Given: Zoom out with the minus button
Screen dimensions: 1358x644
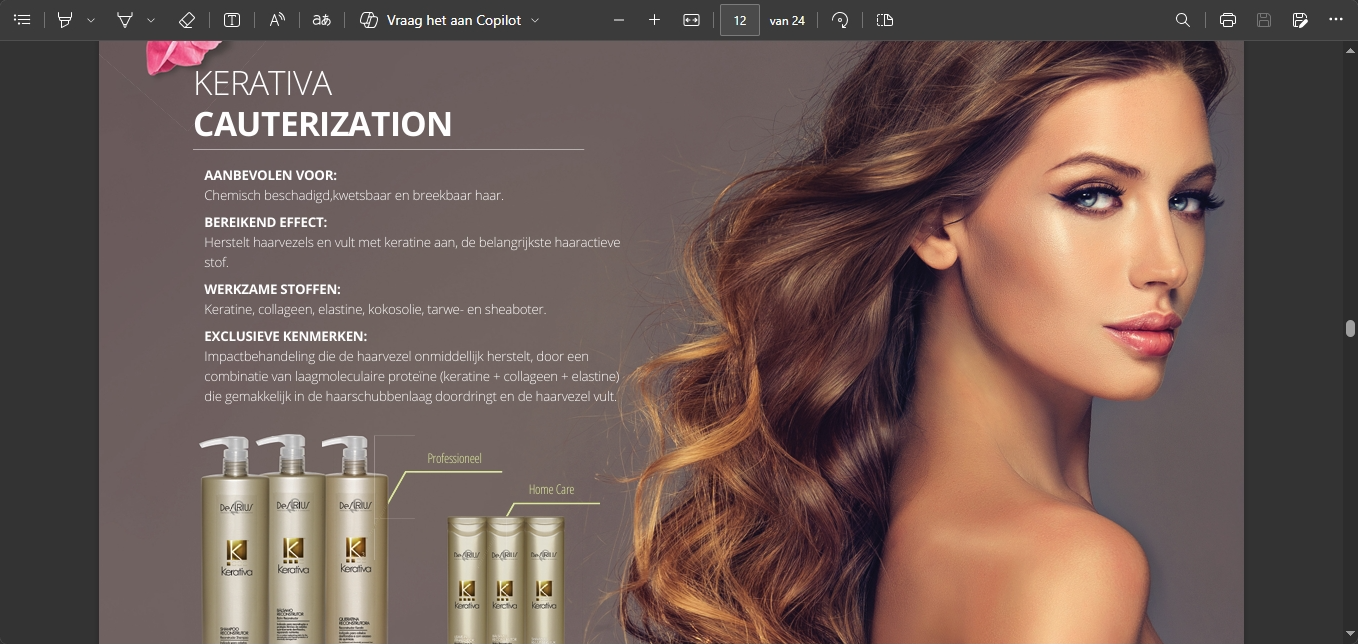Looking at the screenshot, I should click(x=619, y=20).
